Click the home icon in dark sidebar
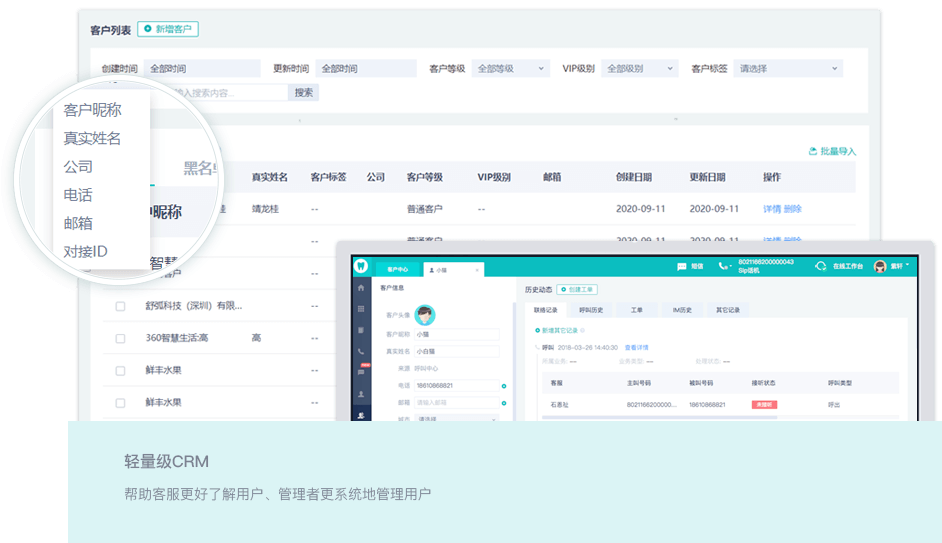This screenshot has height=543, width=942. 361,288
